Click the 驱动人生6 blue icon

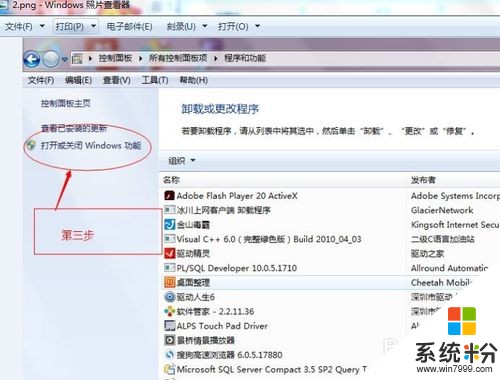[x=169, y=297]
